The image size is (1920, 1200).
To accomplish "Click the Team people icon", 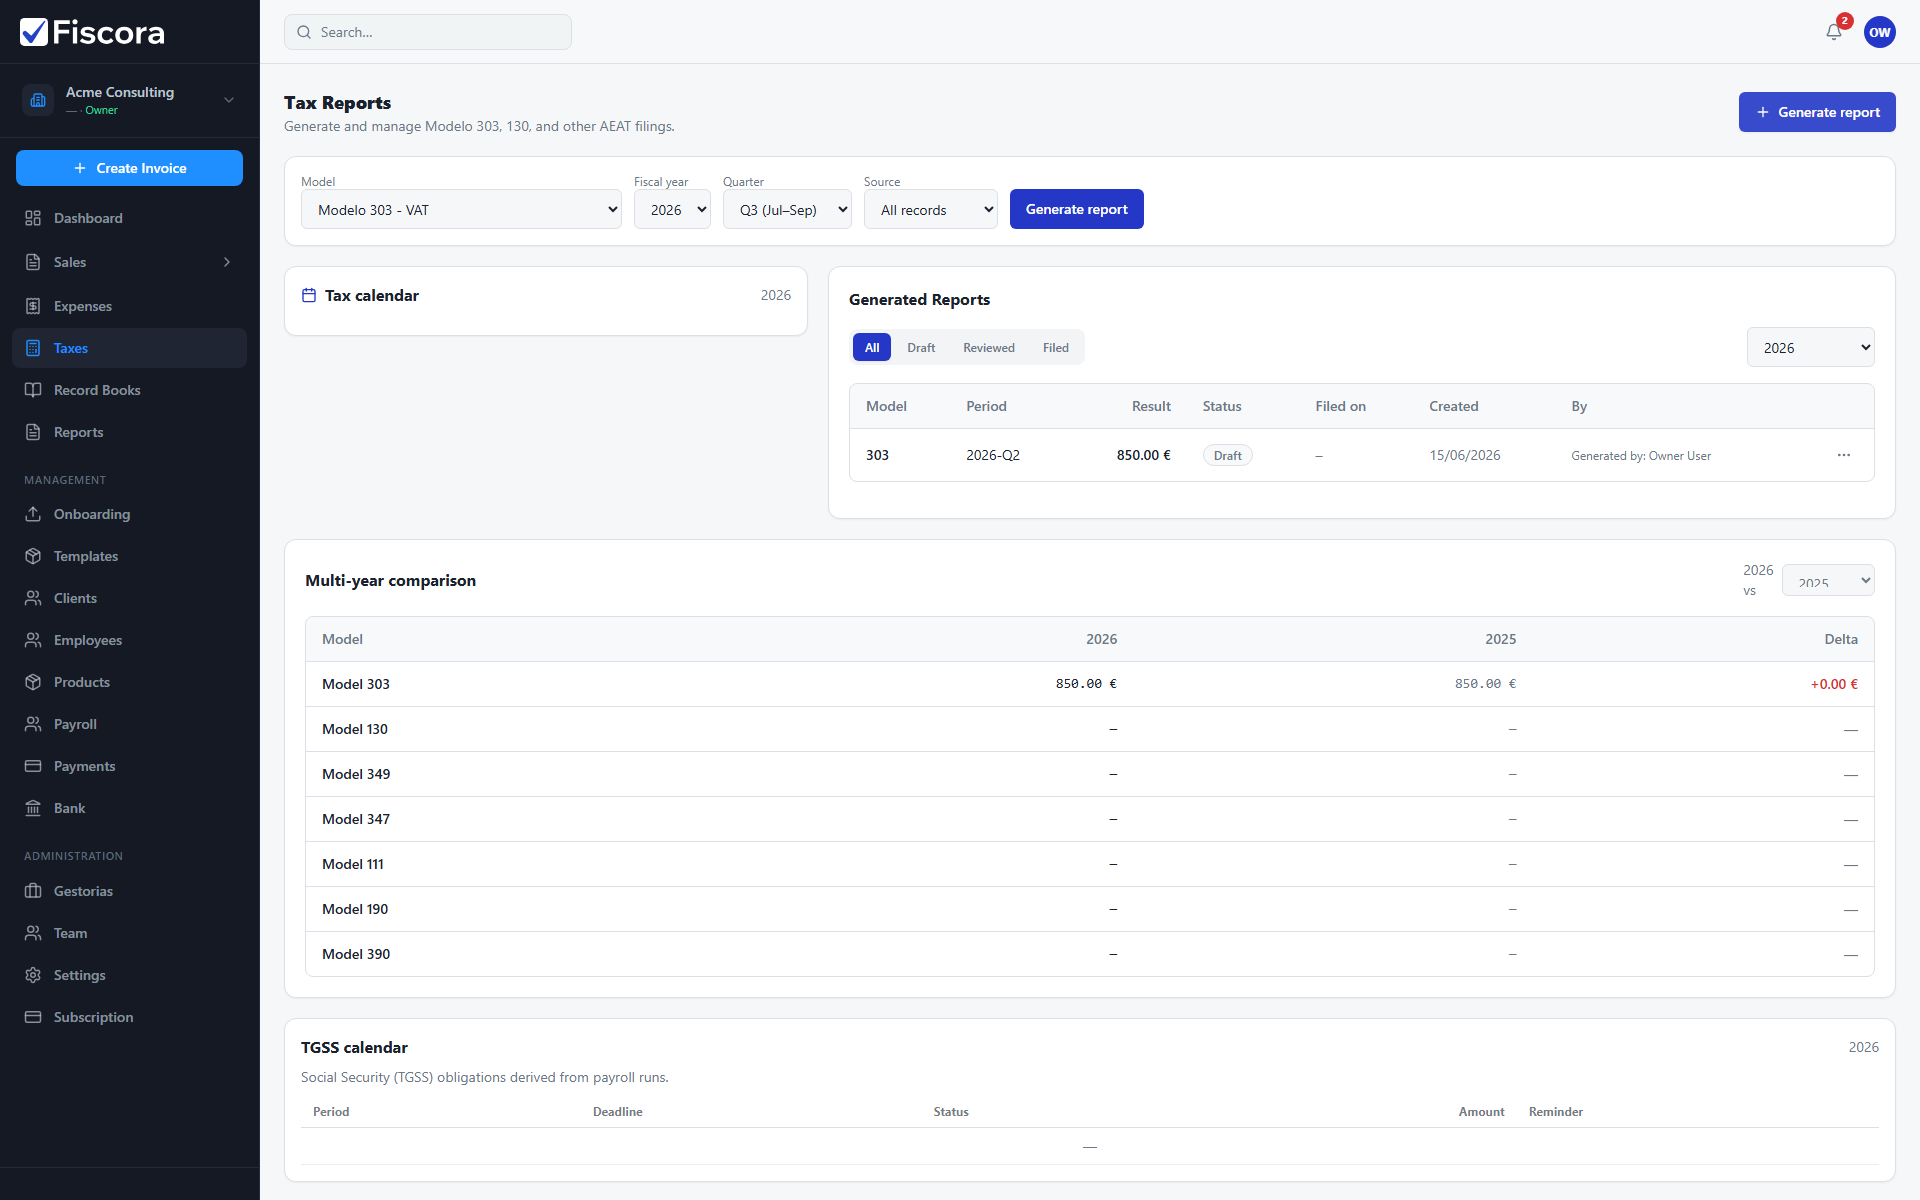I will pyautogui.click(x=33, y=933).
